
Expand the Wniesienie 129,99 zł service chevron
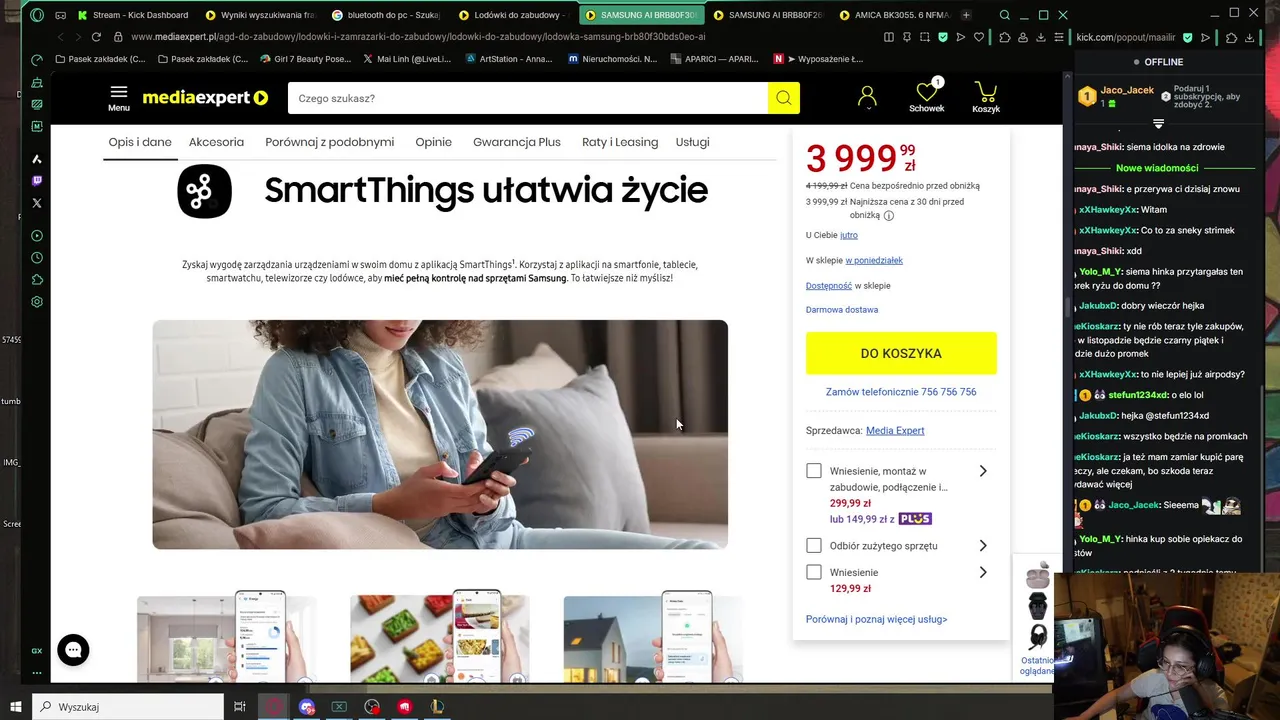pyautogui.click(x=983, y=572)
